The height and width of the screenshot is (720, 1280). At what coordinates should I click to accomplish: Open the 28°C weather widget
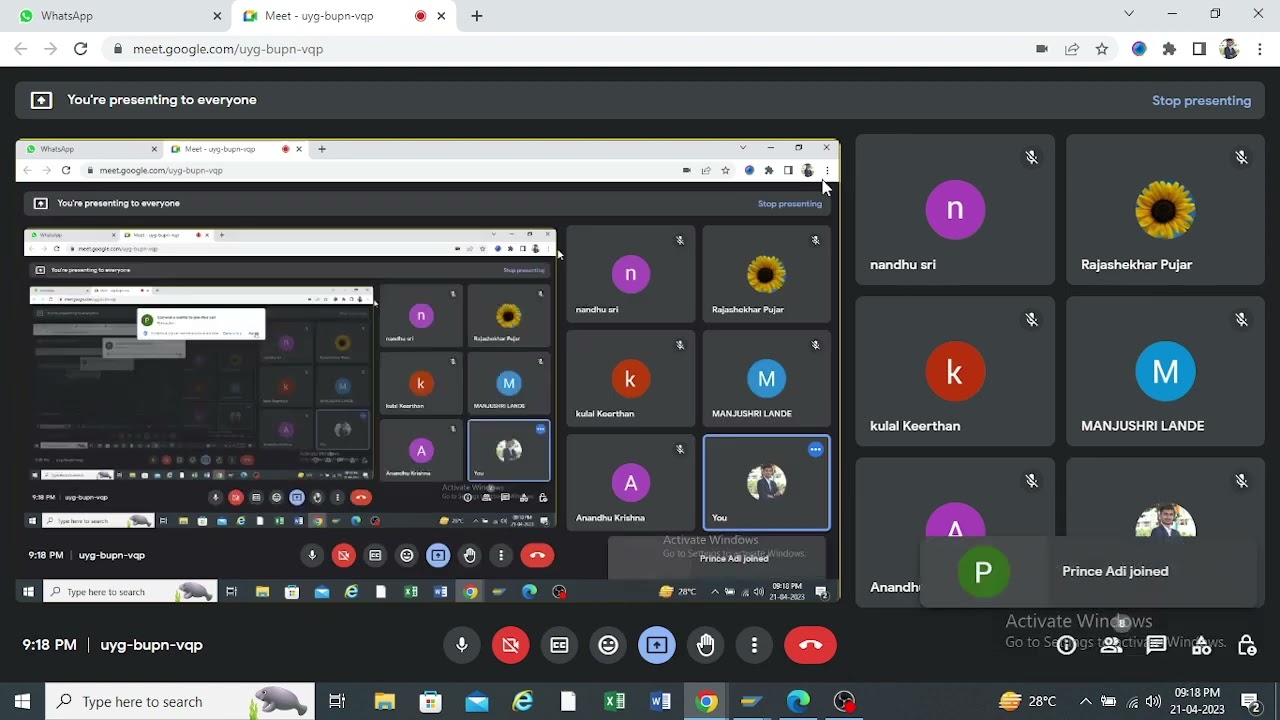(x=1027, y=701)
